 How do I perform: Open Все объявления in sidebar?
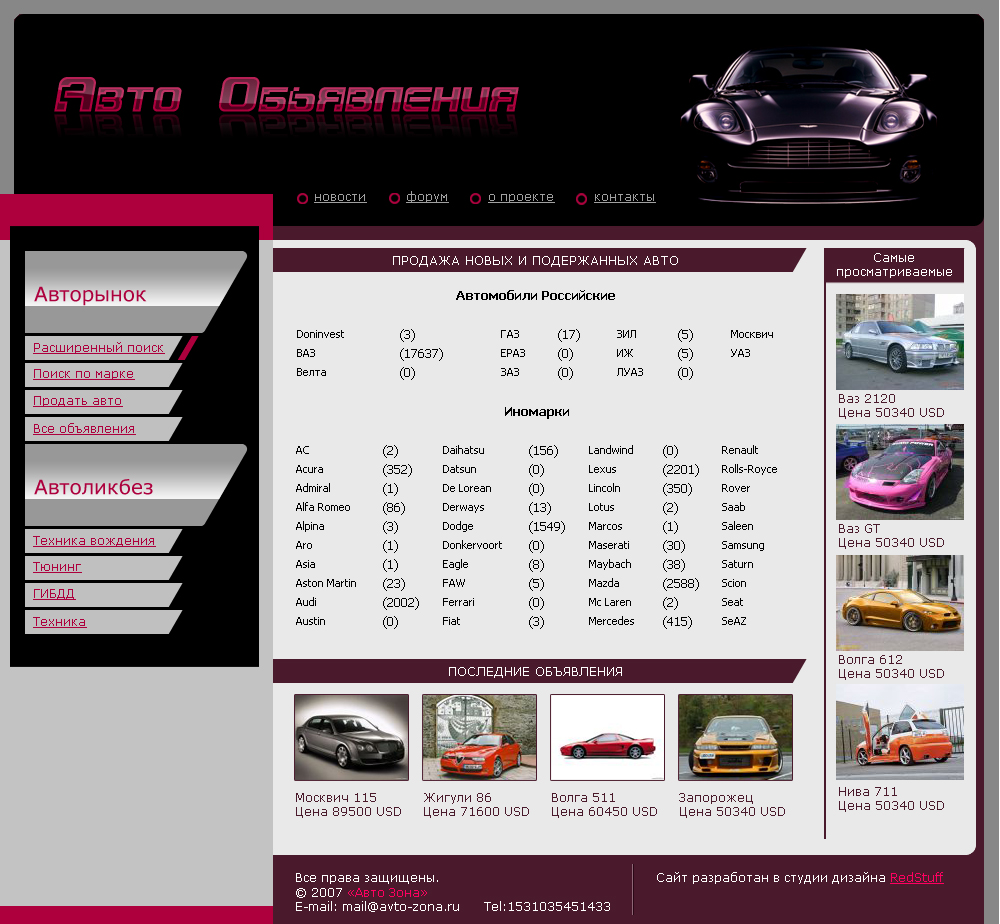tap(84, 429)
